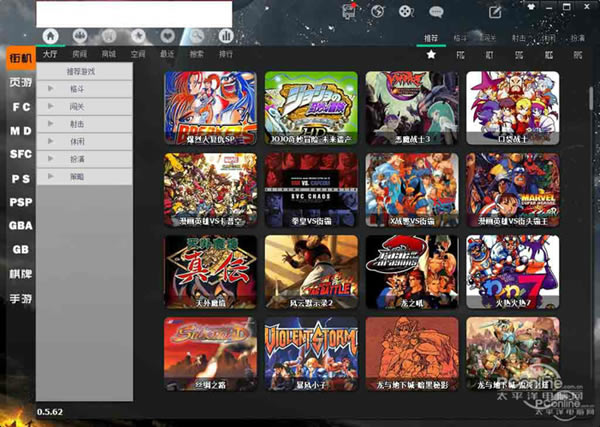Select the 街机 arcade platform tab
Screen dimensions: 600x427
click(x=20, y=58)
